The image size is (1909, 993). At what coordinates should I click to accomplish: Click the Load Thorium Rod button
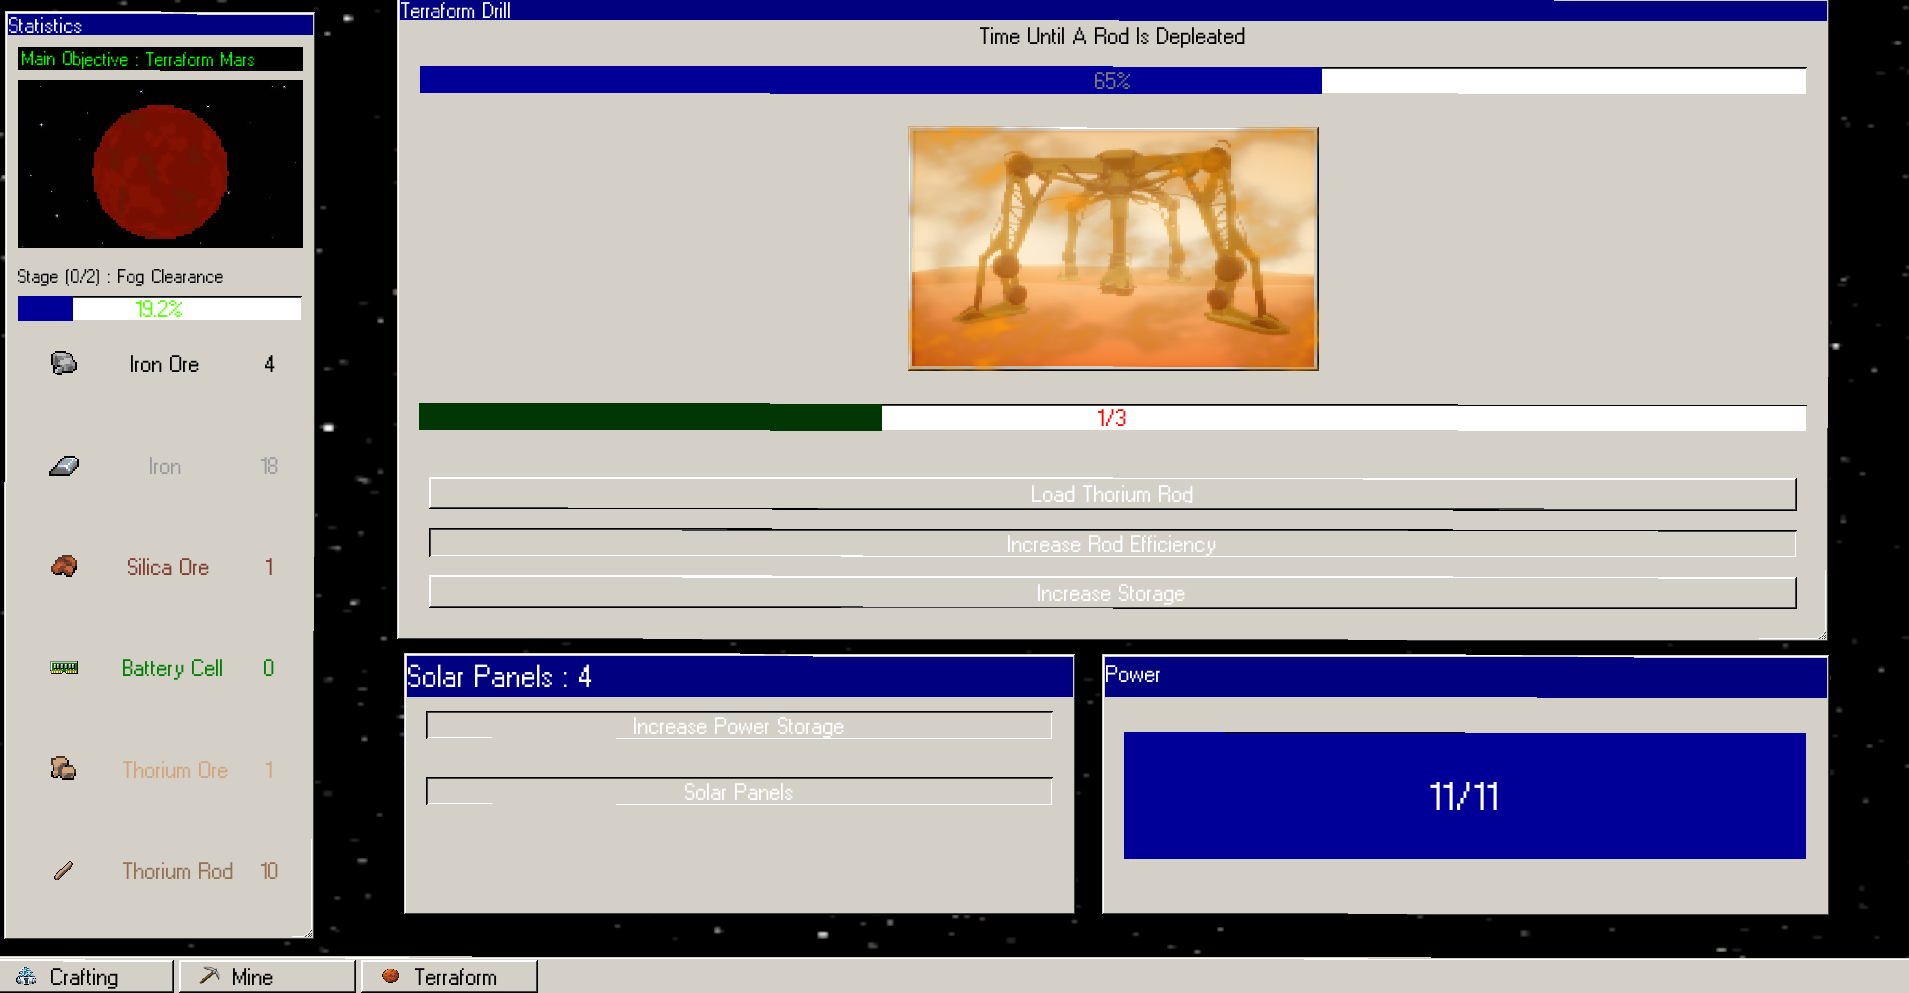point(1112,494)
